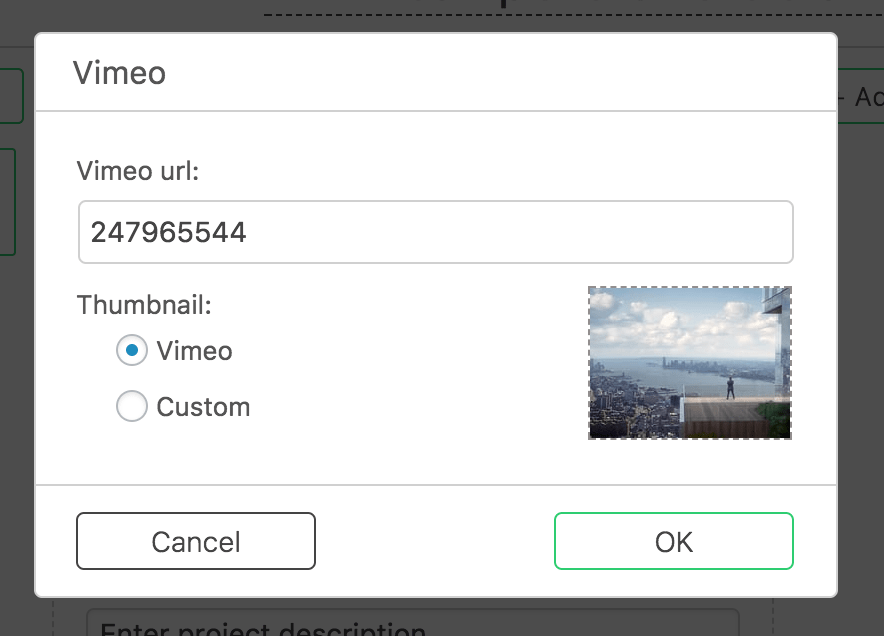Click the "Vimeo url:" label
This screenshot has width=884, height=636.
138,171
